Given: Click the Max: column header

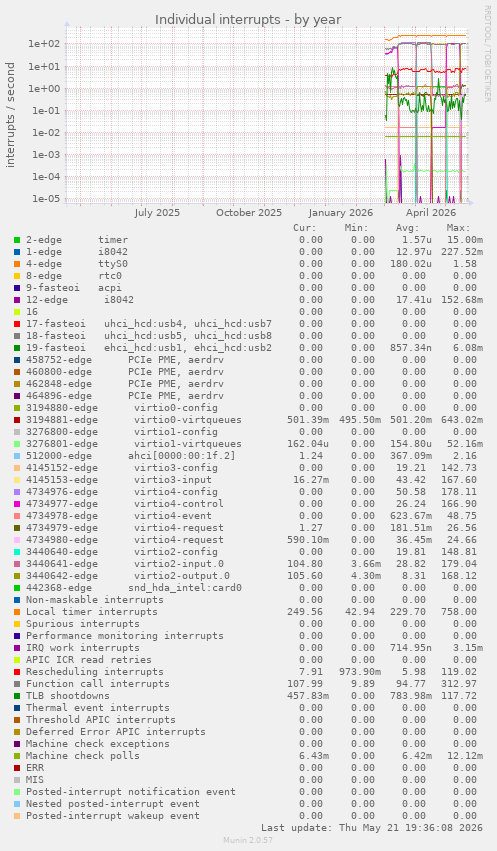Looking at the screenshot, I should [x=458, y=228].
